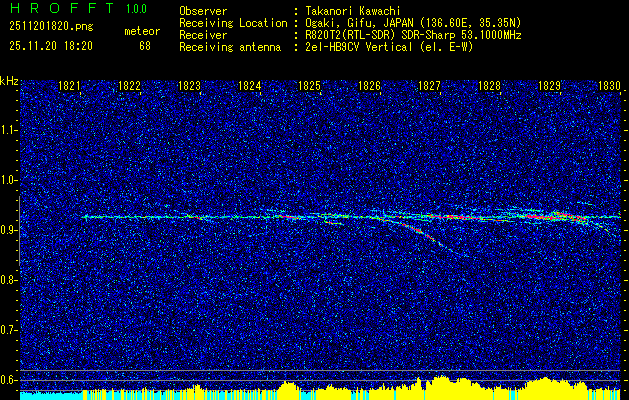Click the red echo near 1829
The height and width of the screenshot is (400, 629).
point(554,217)
